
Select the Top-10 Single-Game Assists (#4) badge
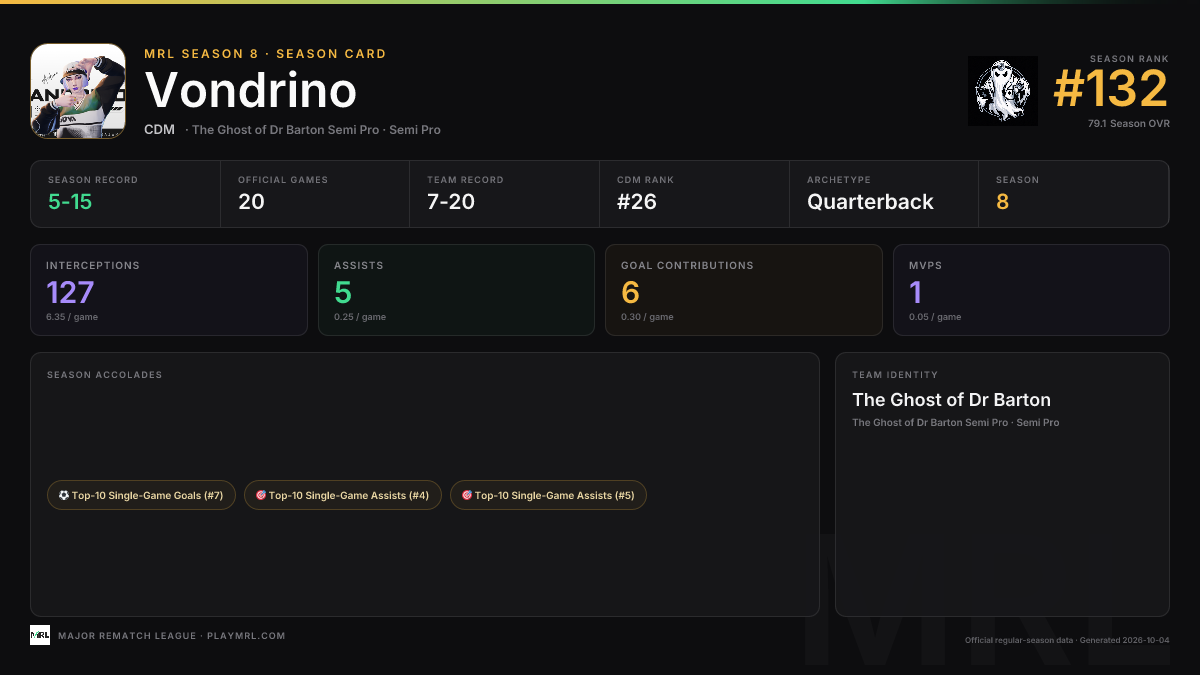tap(343, 495)
